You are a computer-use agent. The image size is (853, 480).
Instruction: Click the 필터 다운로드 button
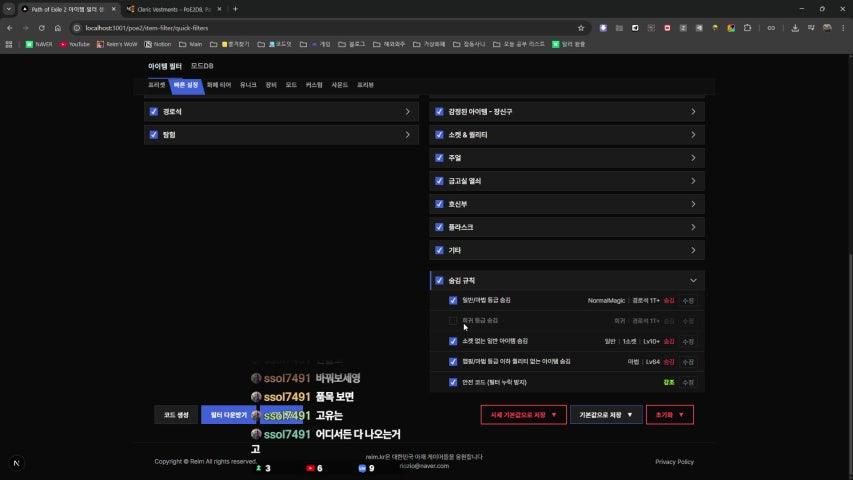point(229,414)
